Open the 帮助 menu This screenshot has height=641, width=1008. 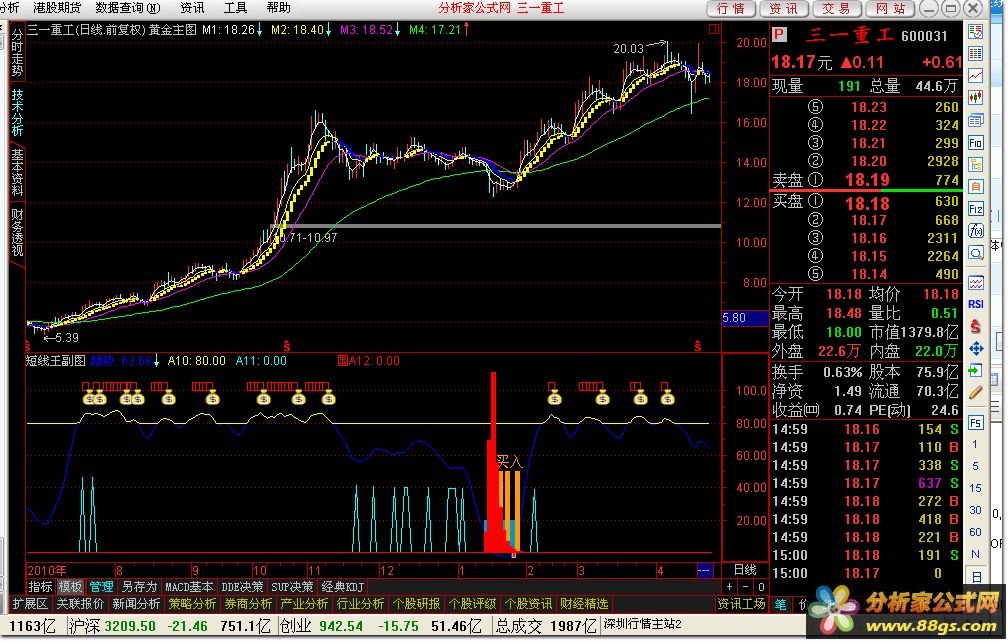[x=278, y=8]
